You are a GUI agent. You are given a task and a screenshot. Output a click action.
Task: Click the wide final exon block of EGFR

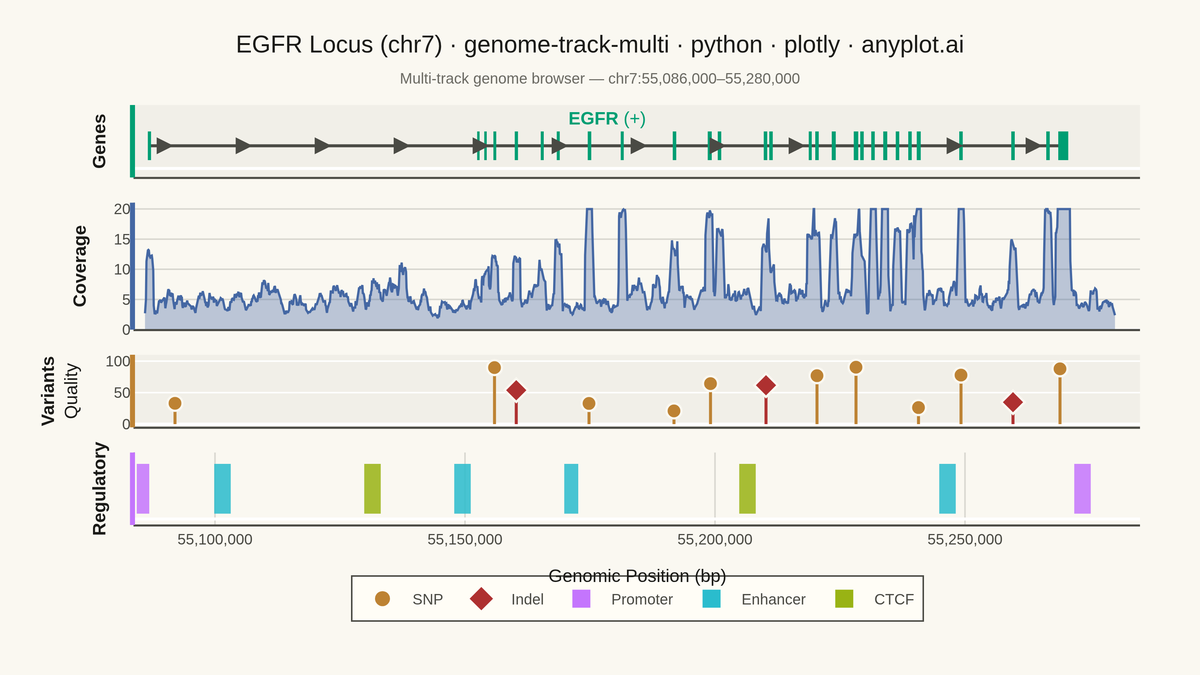[1063, 146]
